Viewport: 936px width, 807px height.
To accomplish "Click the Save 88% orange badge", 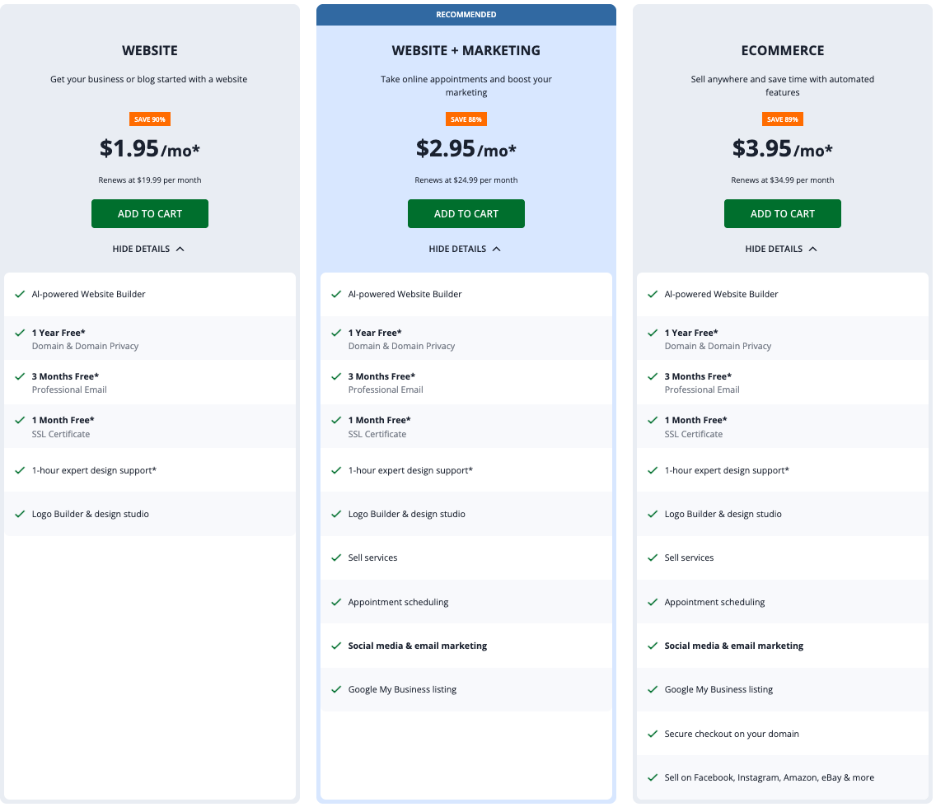I will click(x=466, y=119).
